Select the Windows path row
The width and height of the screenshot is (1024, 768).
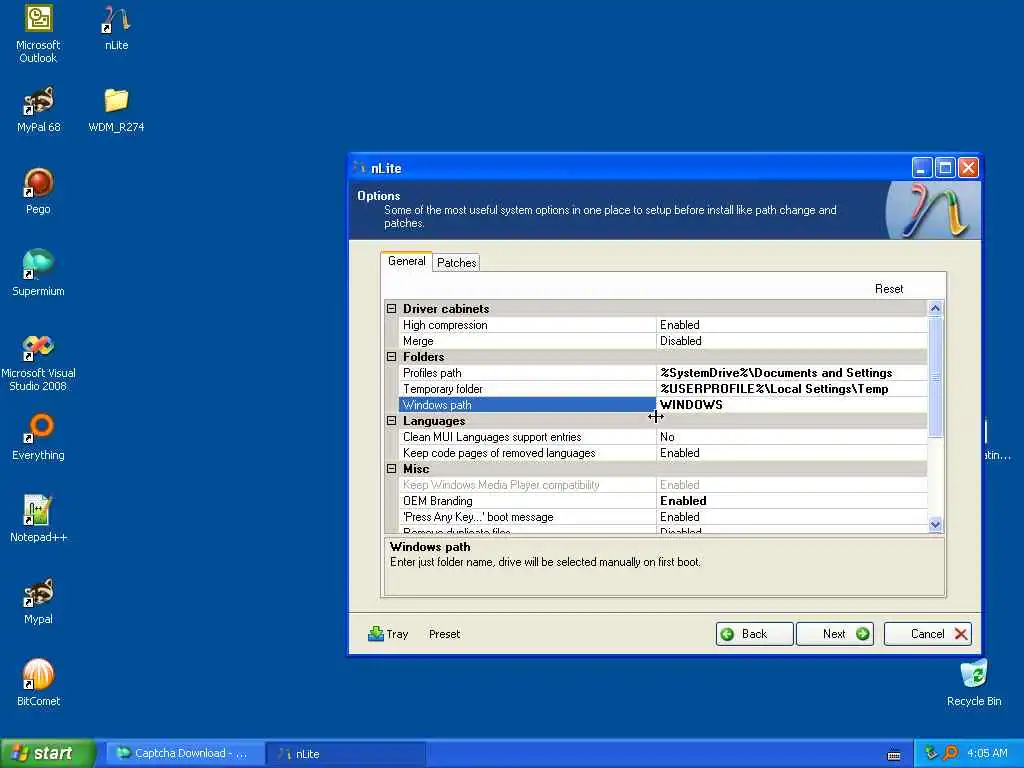coord(663,405)
